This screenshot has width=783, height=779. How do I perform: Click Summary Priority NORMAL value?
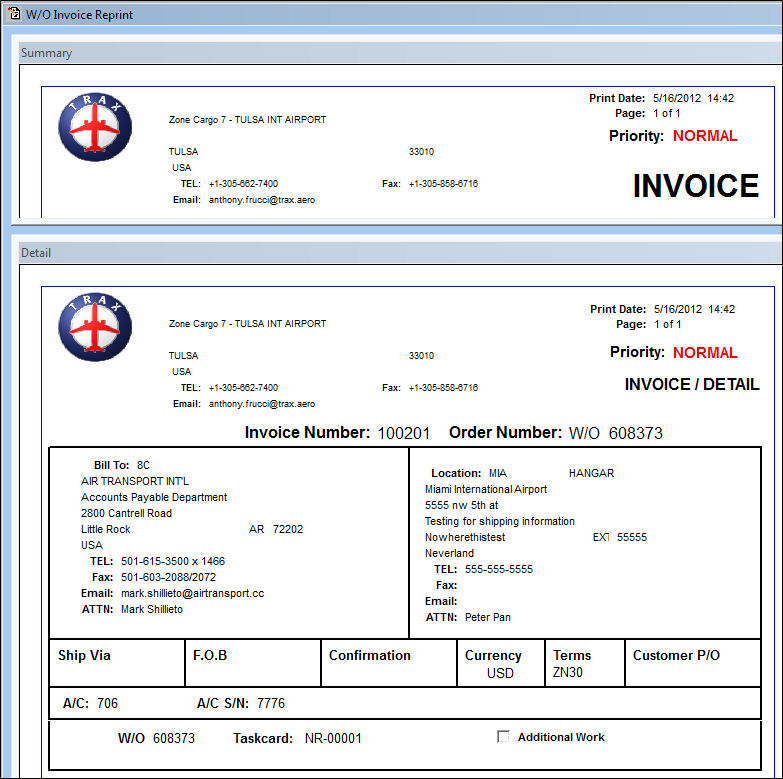705,136
